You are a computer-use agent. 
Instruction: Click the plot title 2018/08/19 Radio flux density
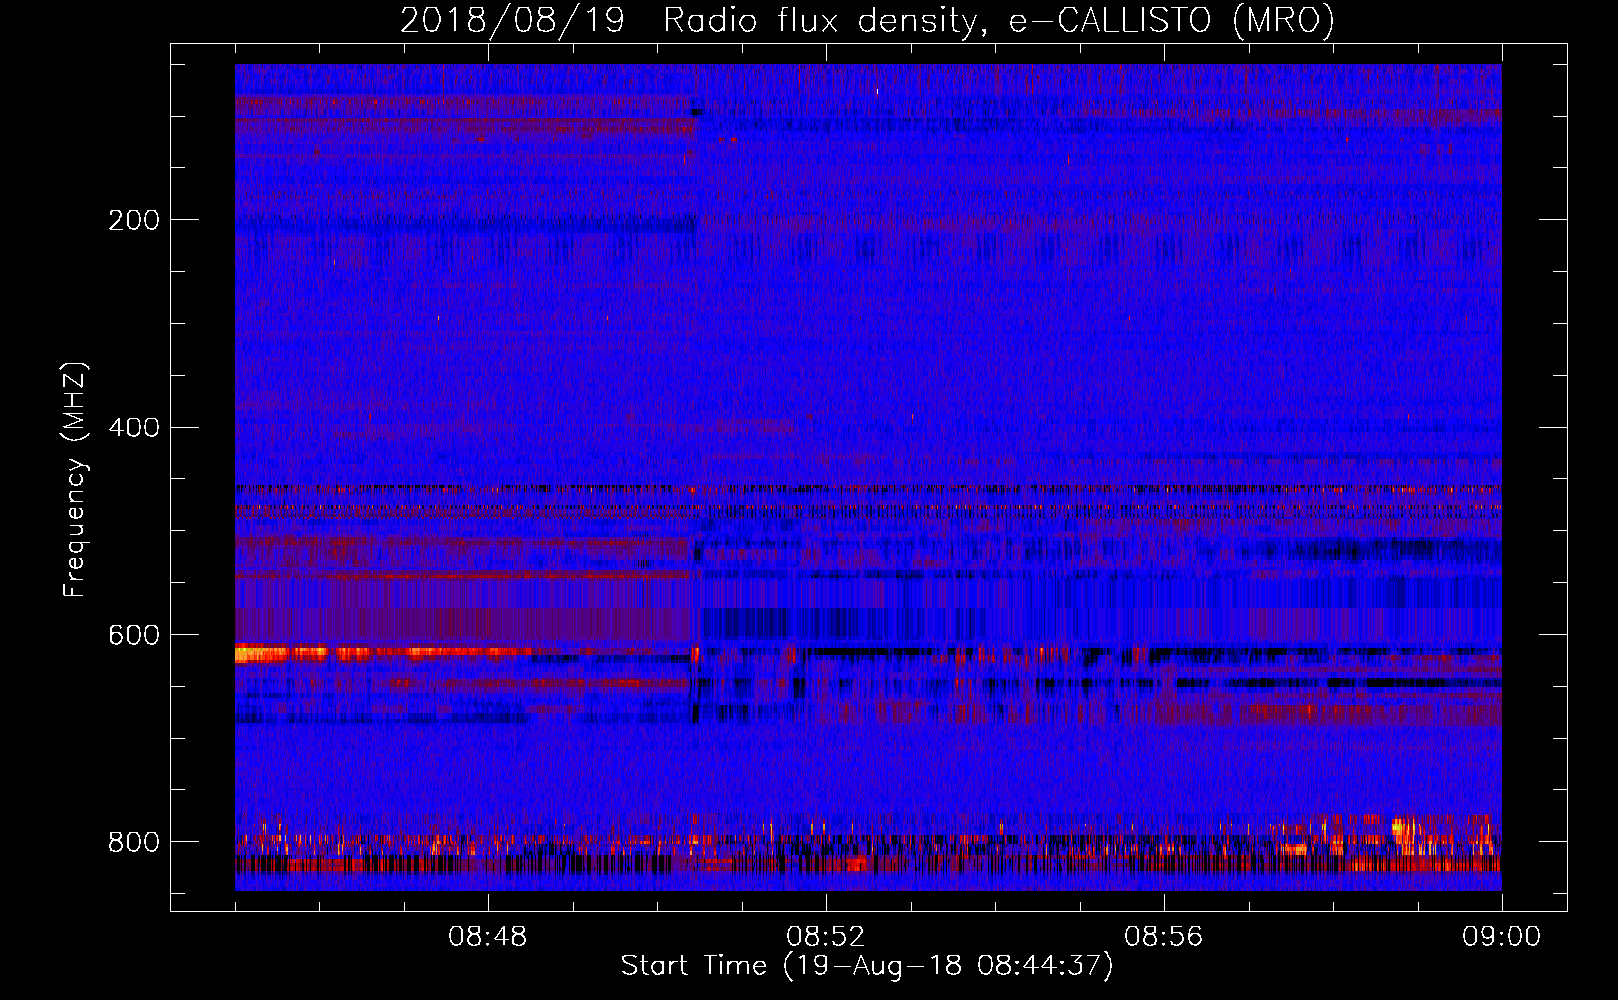point(867,21)
